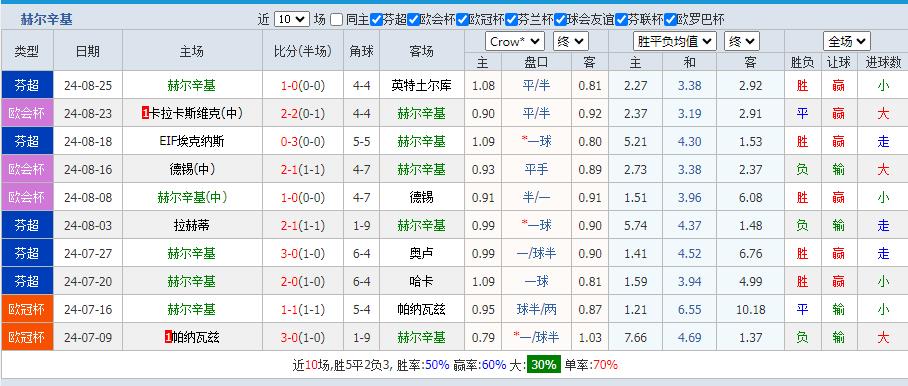Screen dimensions: 908x386
Task: Uncheck the 欧冠杯 filter checkbox
Action: click(462, 20)
